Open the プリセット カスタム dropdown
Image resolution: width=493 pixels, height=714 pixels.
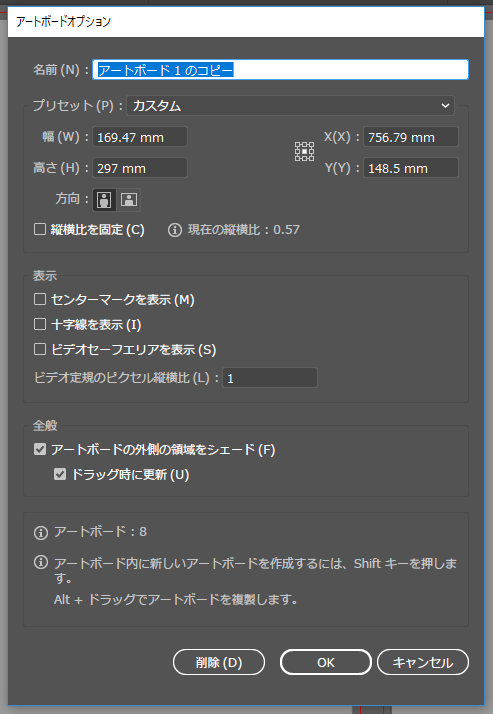290,106
